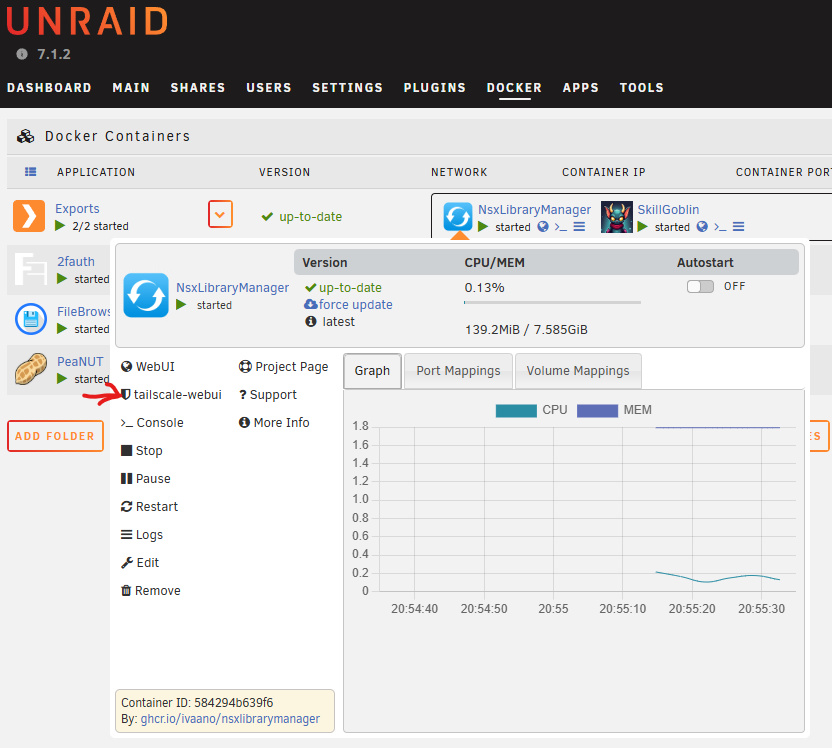The width and height of the screenshot is (832, 748).
Task: Open Project Page link
Action: [283, 367]
